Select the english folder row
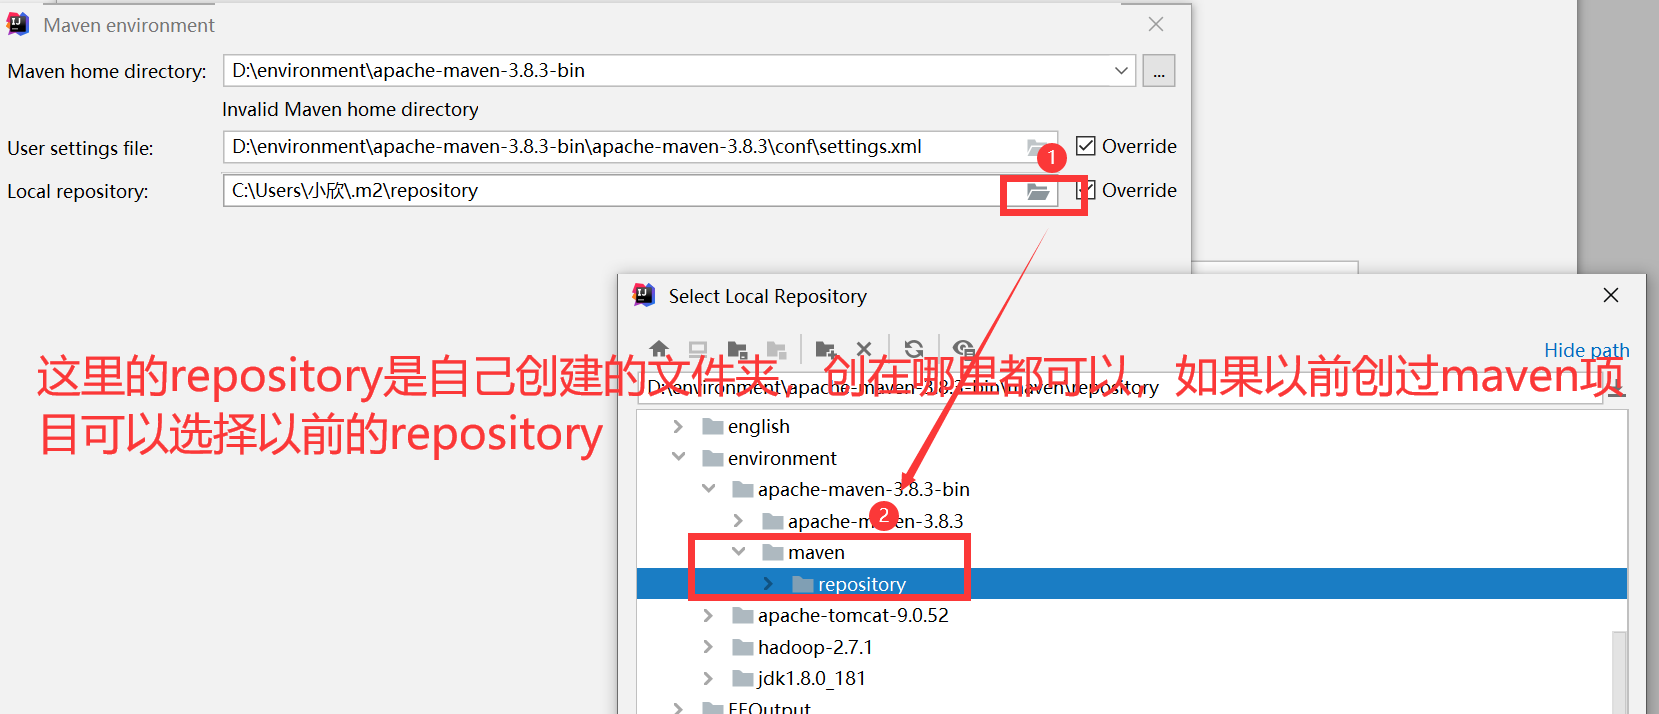Image resolution: width=1659 pixels, height=714 pixels. click(x=1132, y=427)
